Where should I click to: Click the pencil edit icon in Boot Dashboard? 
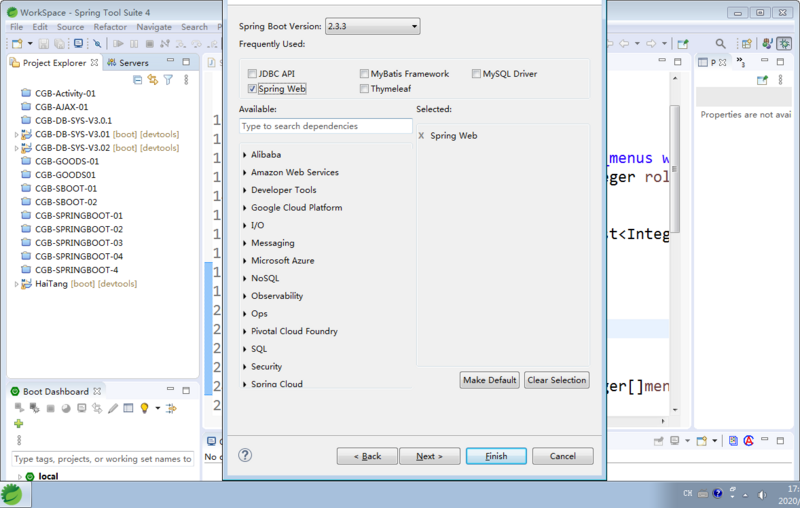click(113, 408)
